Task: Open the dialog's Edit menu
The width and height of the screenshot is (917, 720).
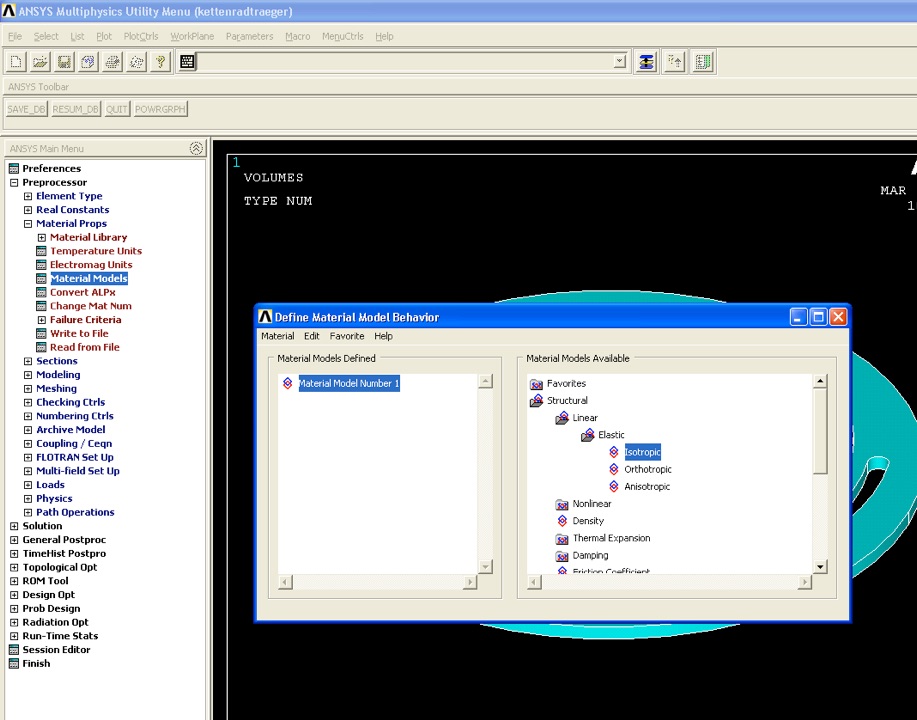Action: point(312,336)
